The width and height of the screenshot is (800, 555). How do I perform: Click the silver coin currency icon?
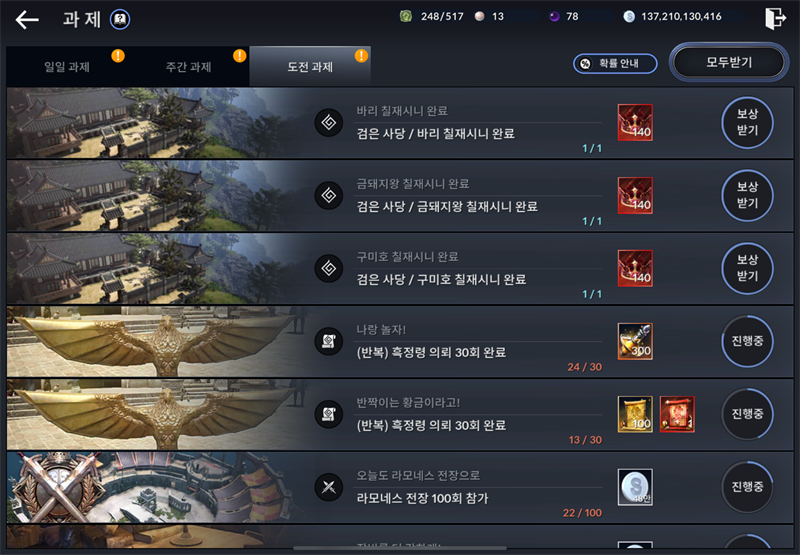pyautogui.click(x=629, y=16)
